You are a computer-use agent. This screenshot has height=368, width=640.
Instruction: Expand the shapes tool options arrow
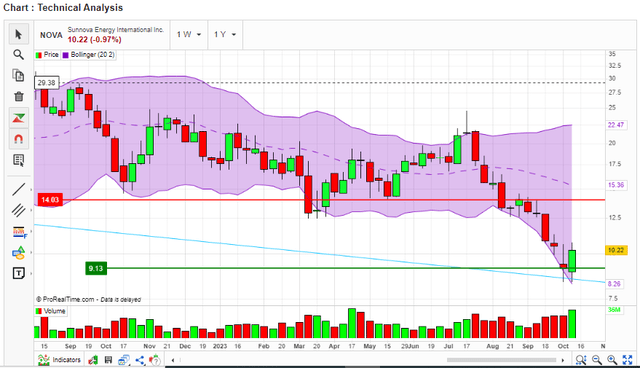pos(31,253)
